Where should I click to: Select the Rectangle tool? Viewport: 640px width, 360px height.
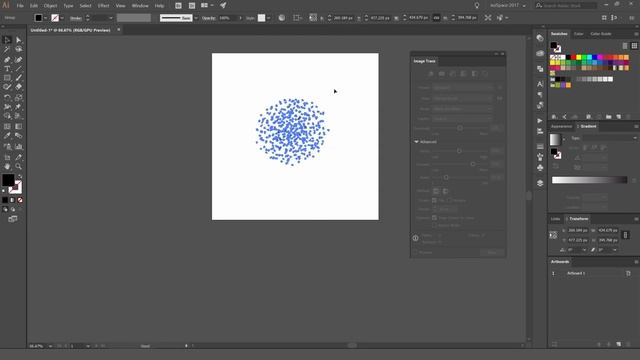(x=7, y=78)
